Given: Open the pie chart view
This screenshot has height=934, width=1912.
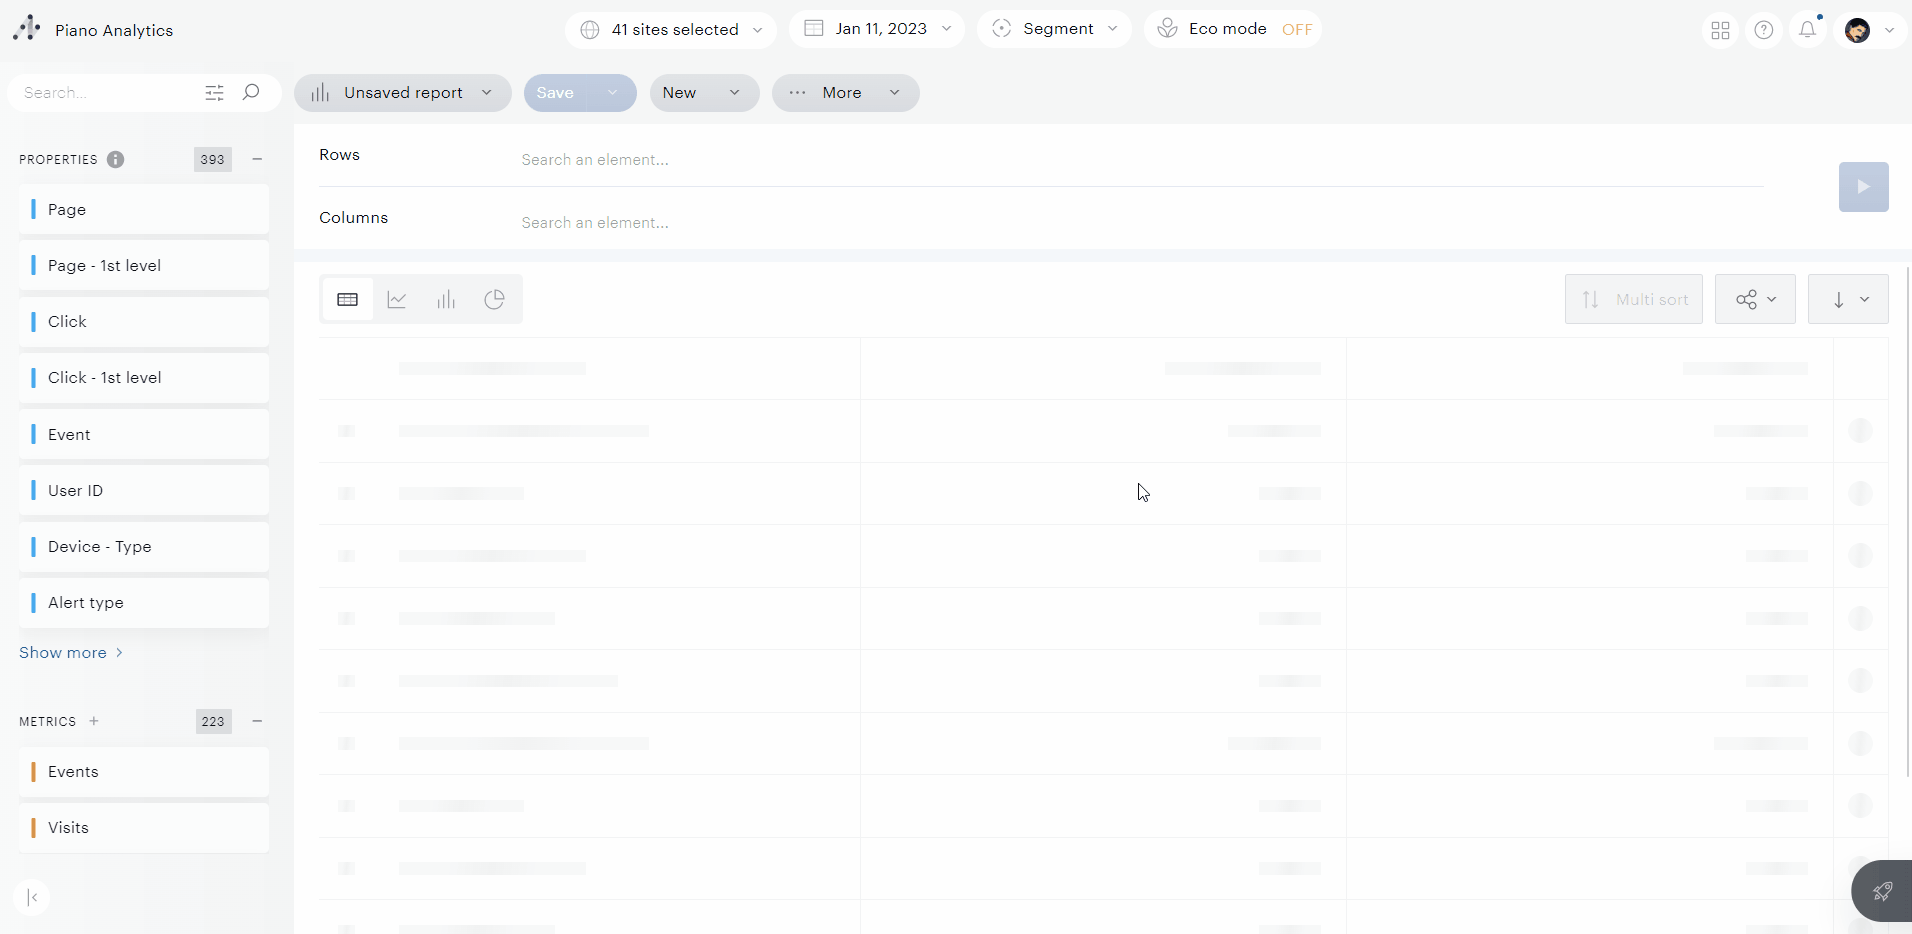Looking at the screenshot, I should click(494, 299).
